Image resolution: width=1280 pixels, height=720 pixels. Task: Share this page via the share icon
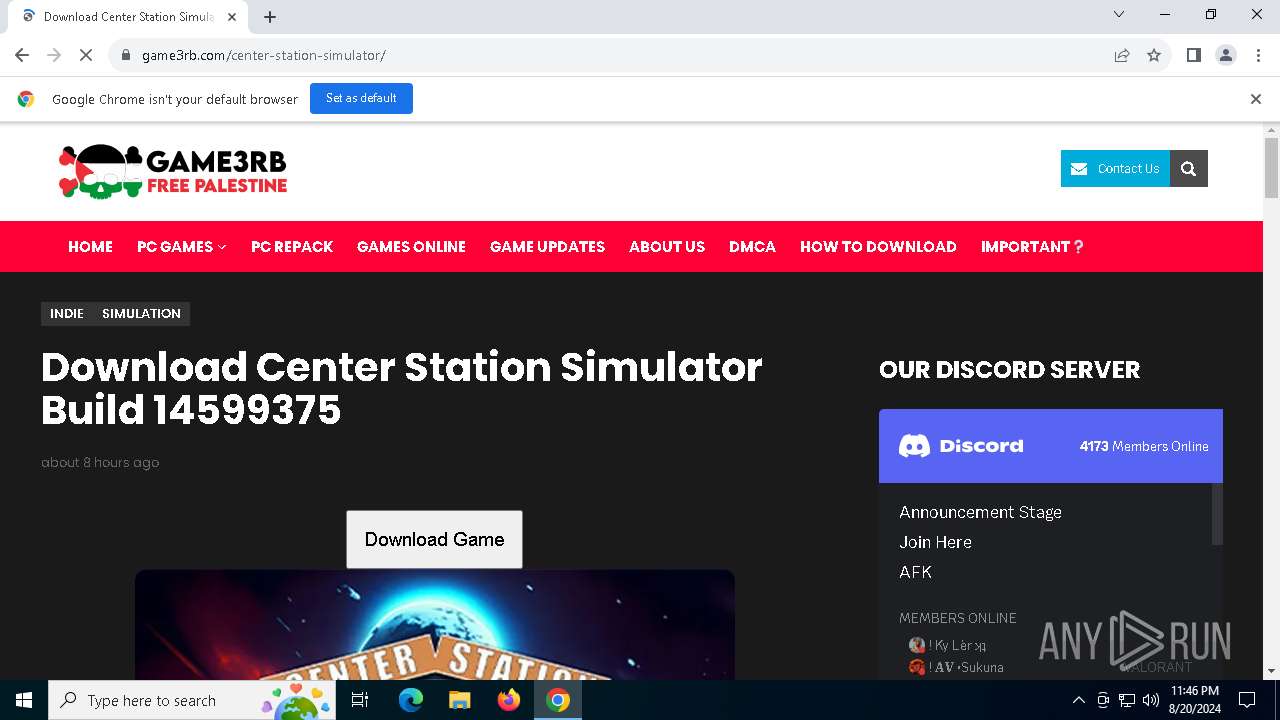tap(1122, 55)
